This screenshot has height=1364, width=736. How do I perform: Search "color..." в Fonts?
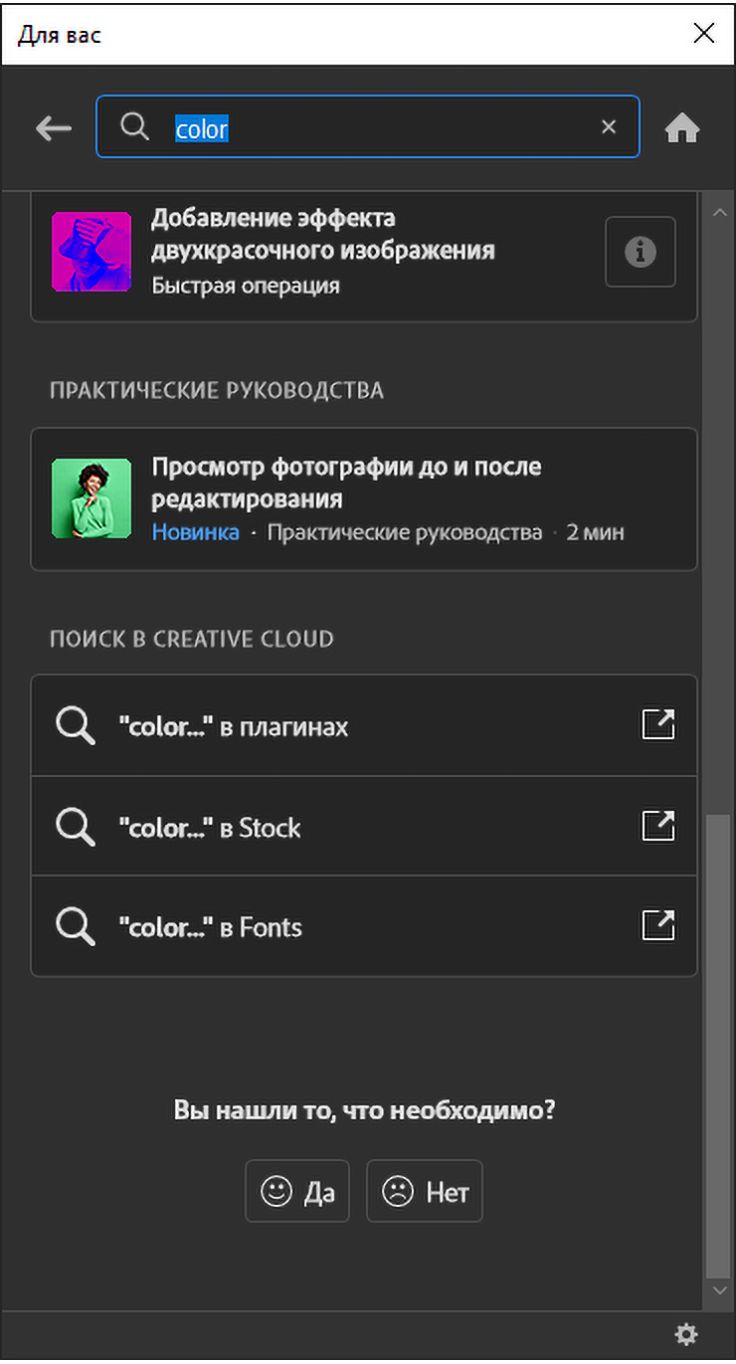click(211, 928)
